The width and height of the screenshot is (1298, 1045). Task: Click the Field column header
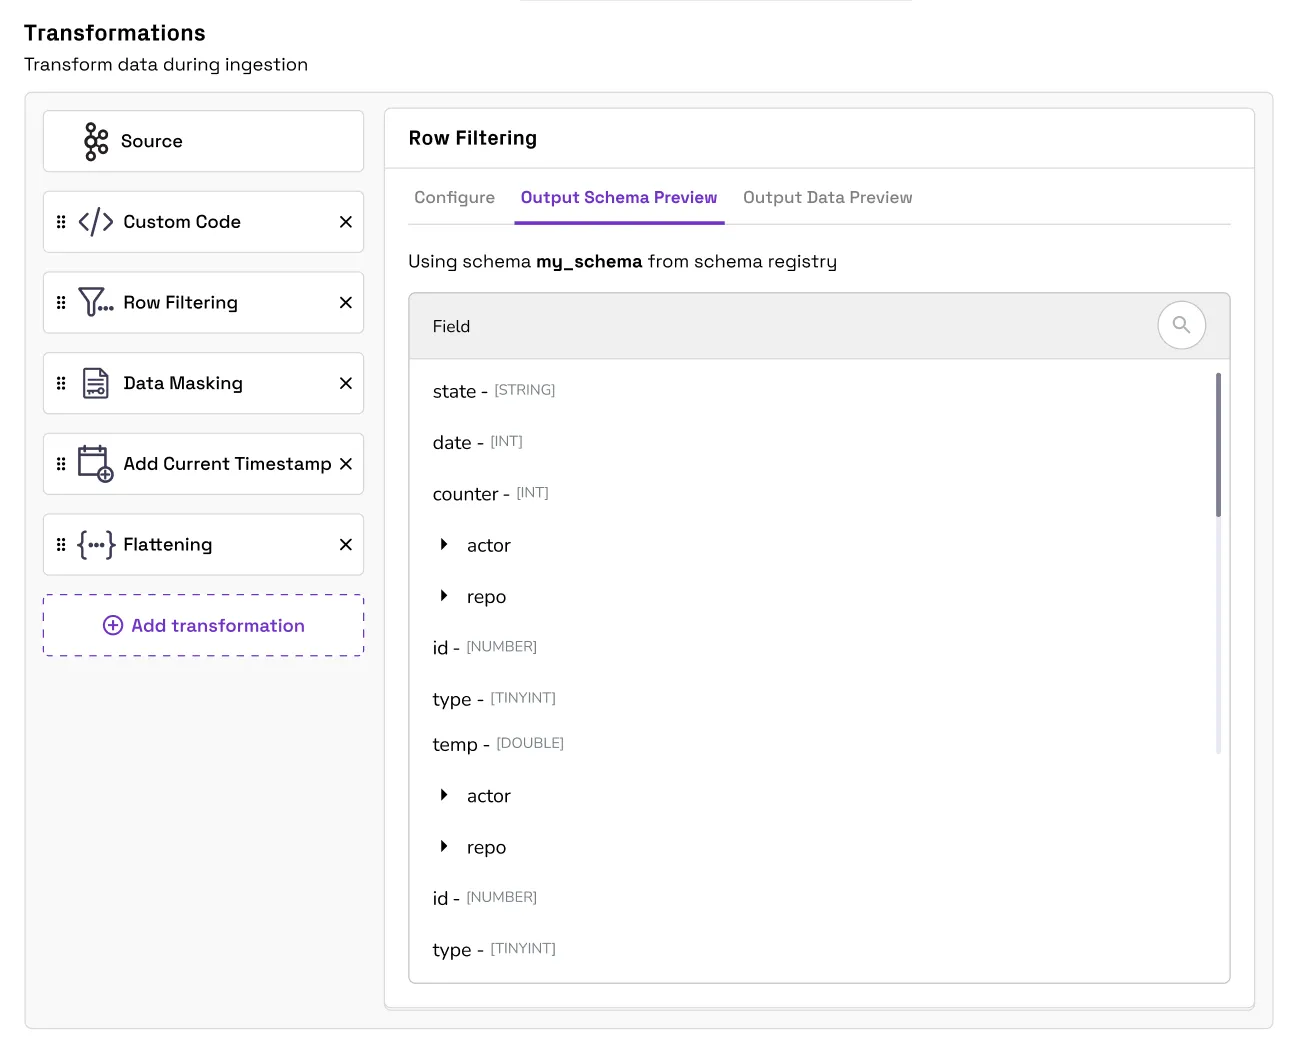click(451, 326)
